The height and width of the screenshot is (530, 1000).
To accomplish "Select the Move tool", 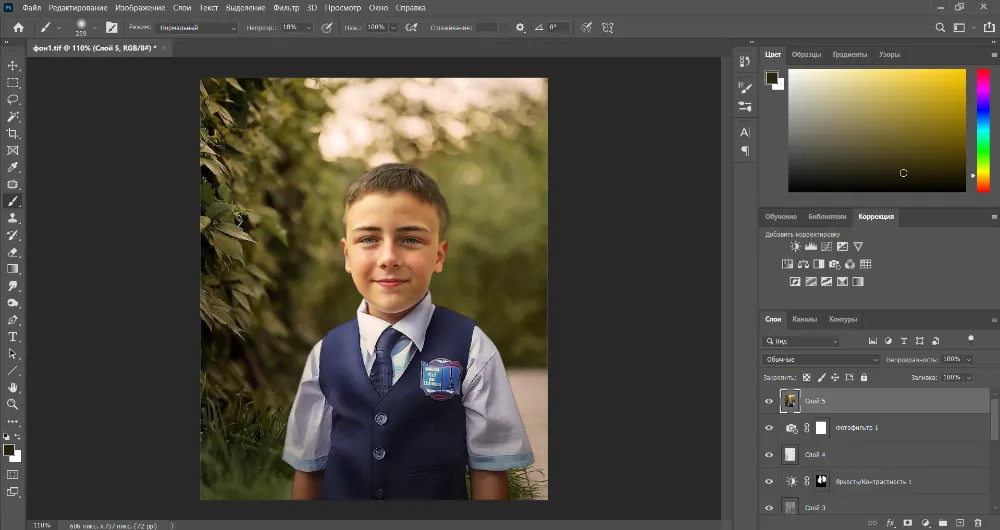I will [x=13, y=66].
